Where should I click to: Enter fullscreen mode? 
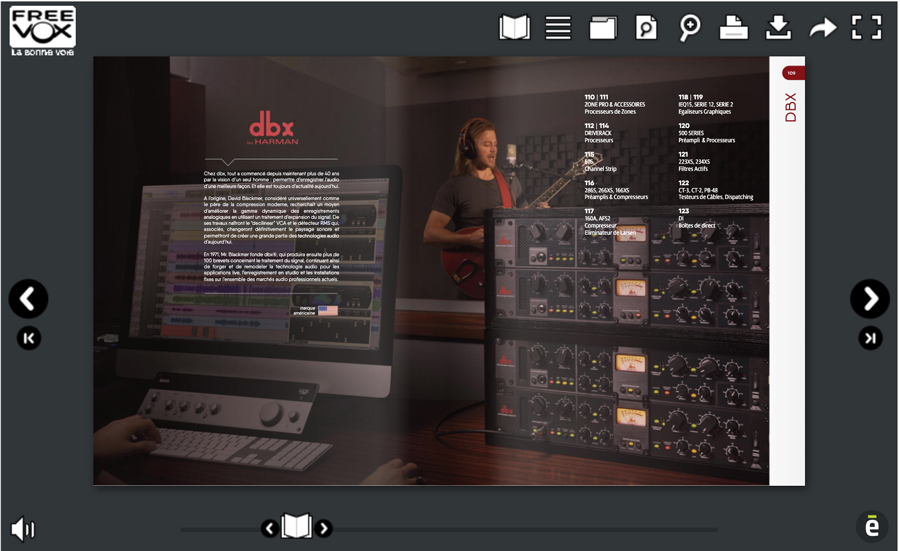point(866,28)
